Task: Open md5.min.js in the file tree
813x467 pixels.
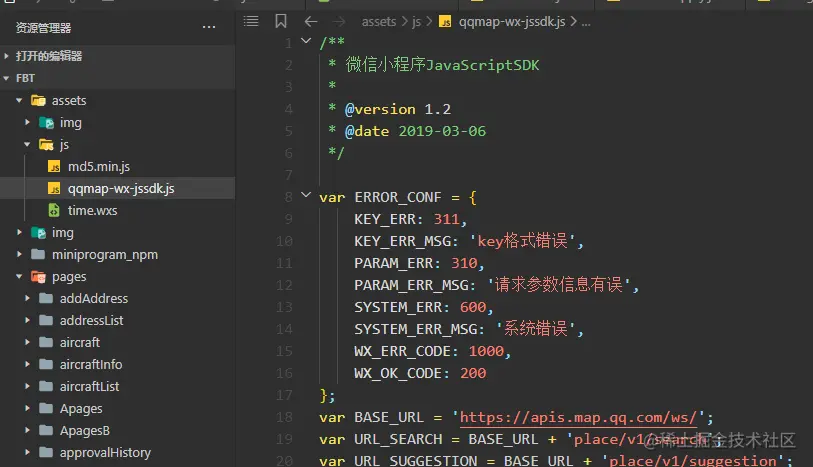Action: 99,167
